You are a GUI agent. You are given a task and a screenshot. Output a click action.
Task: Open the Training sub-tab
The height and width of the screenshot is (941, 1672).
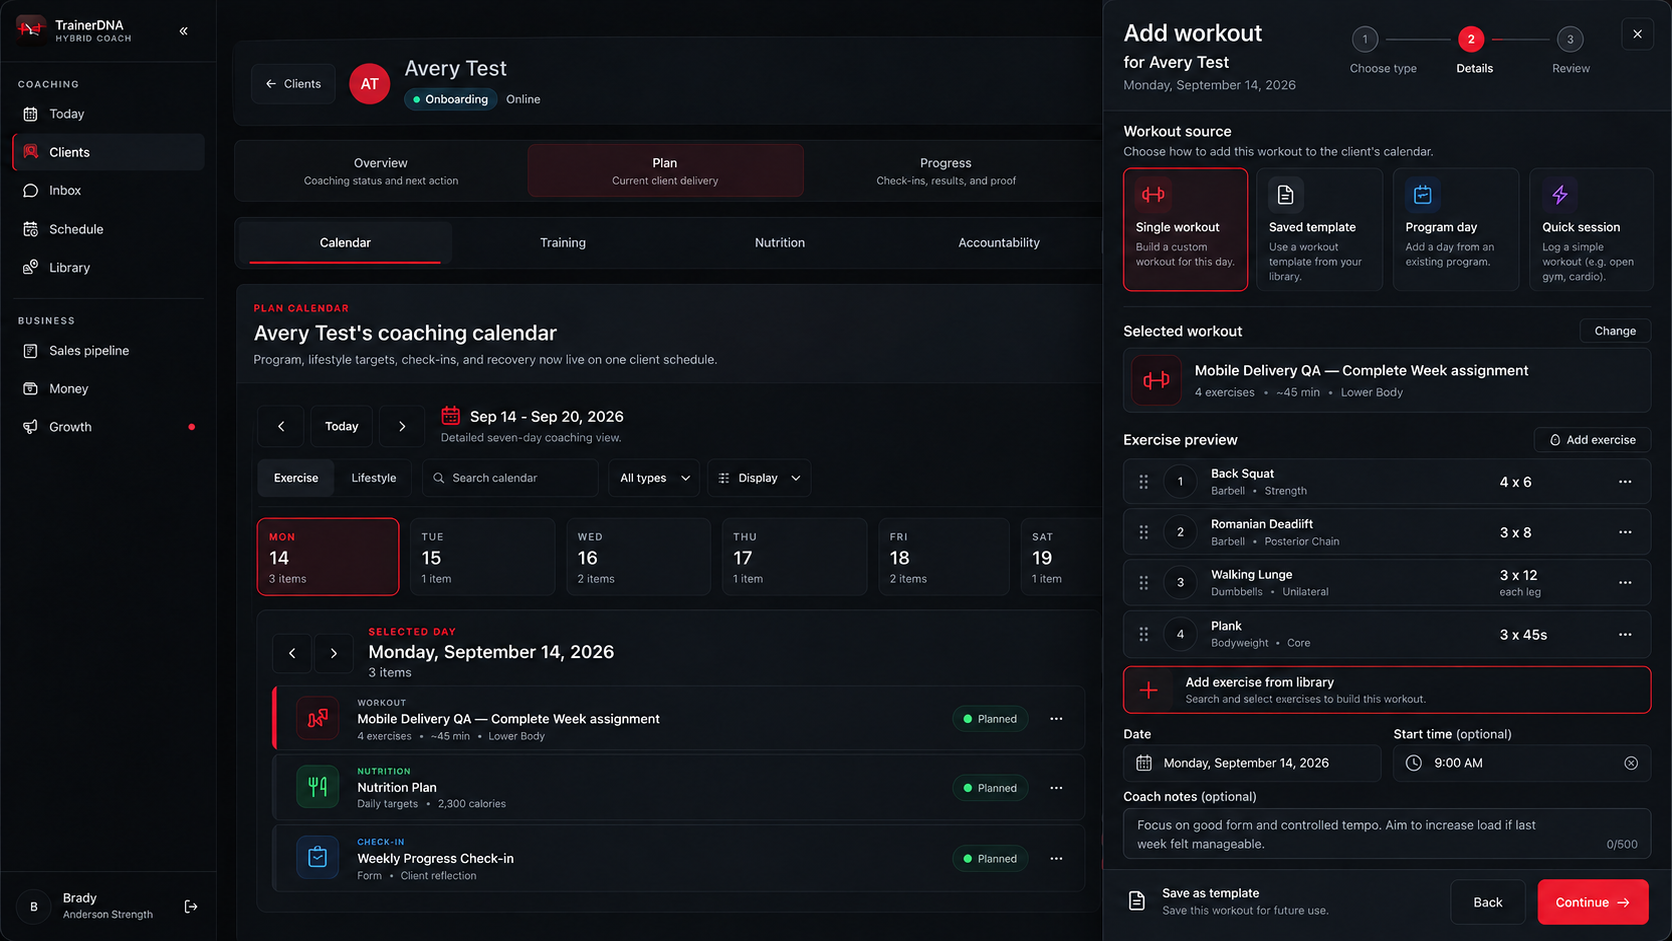click(x=563, y=243)
